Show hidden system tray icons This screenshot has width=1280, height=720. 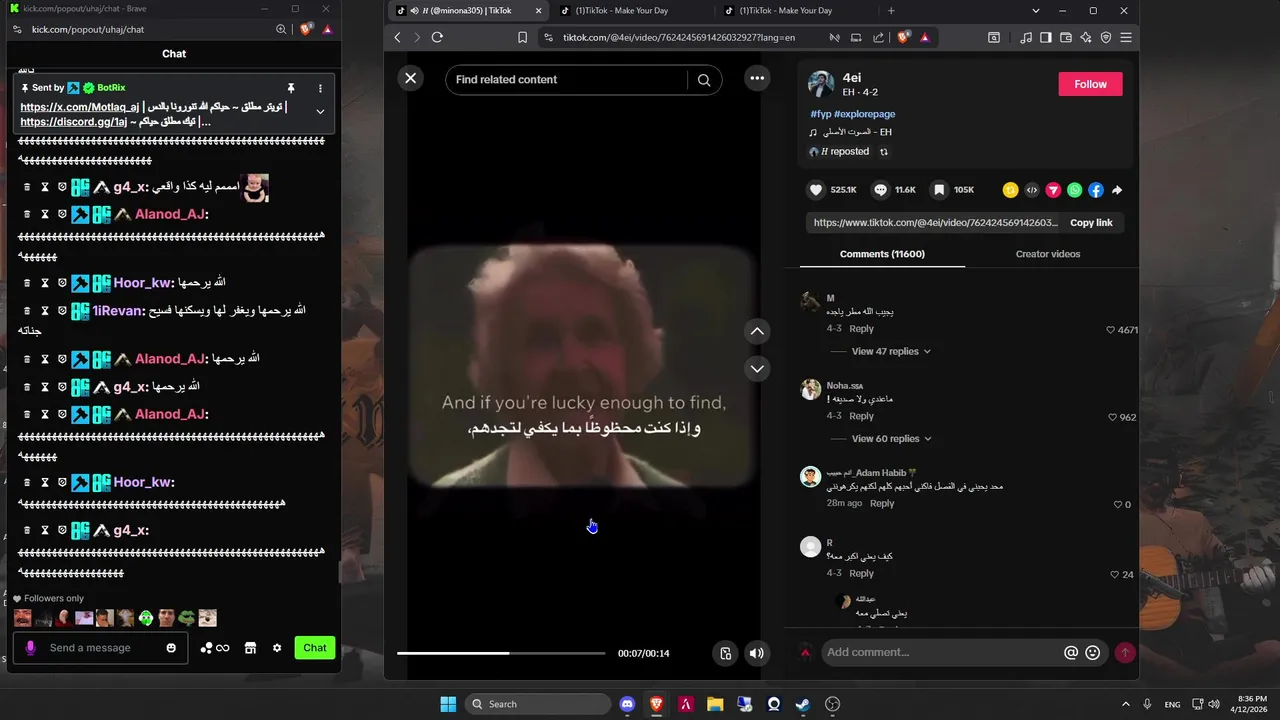(1125, 704)
